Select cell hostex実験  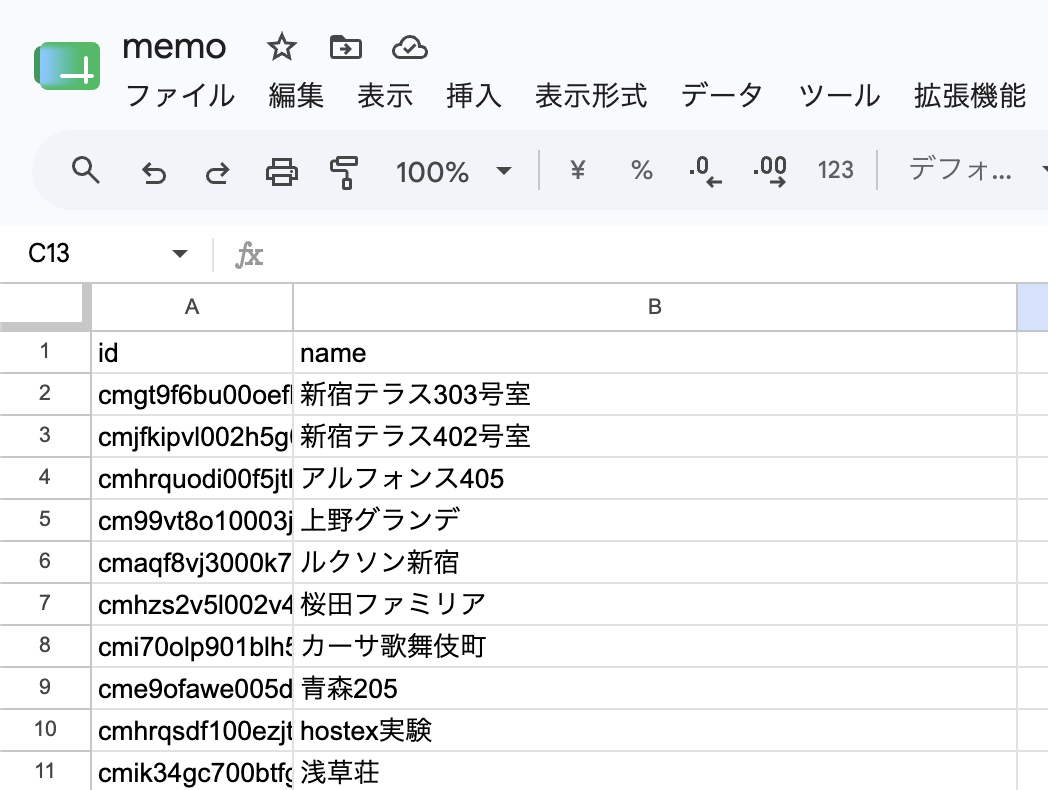[654, 730]
